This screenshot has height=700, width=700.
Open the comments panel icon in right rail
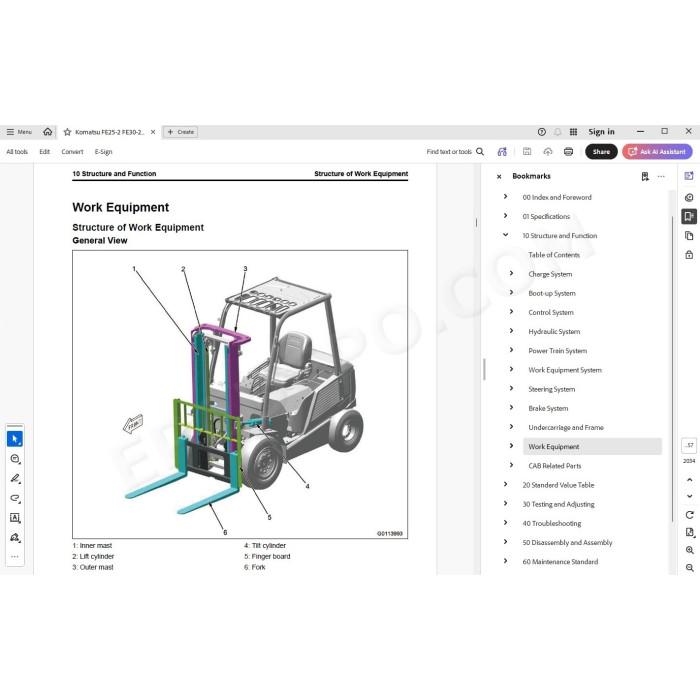pyautogui.click(x=689, y=197)
